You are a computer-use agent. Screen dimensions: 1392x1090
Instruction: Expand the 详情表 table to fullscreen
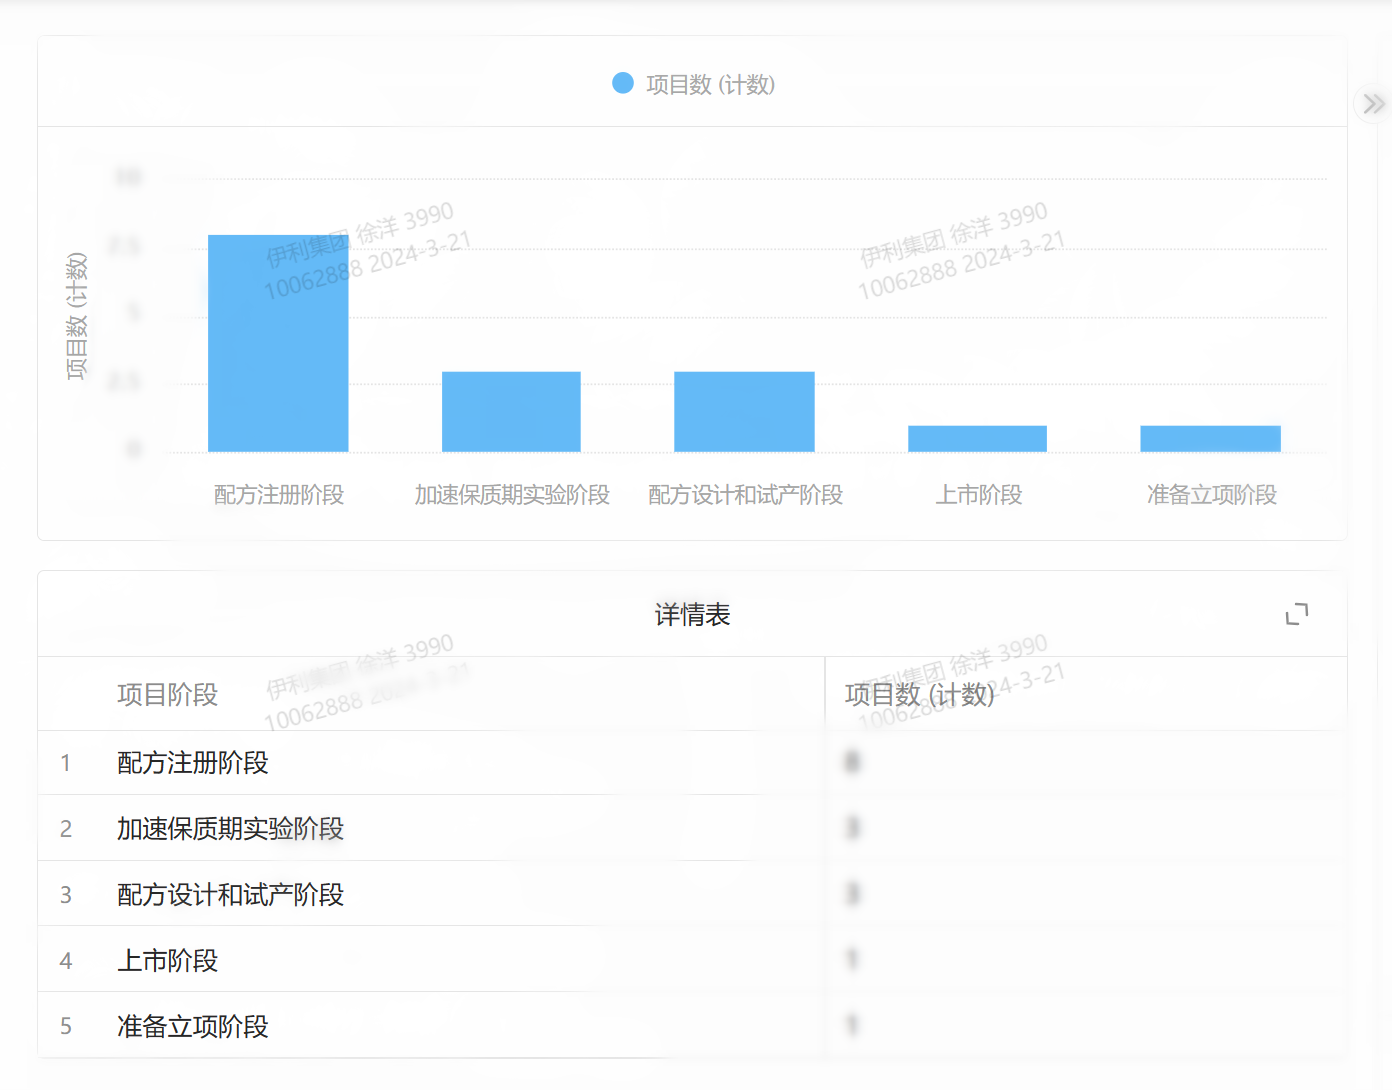1297,614
